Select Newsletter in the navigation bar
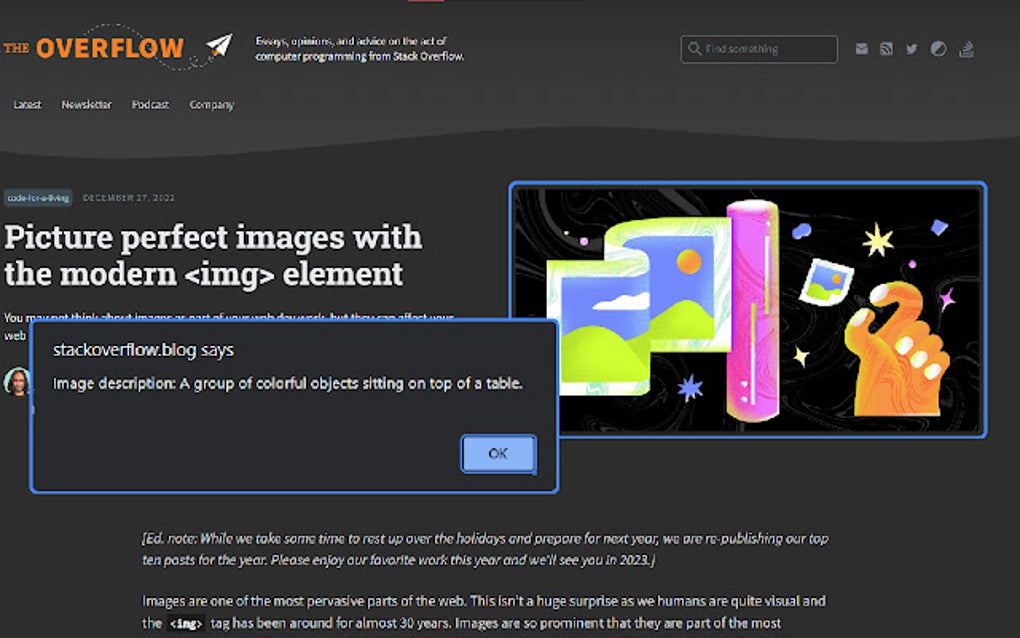Screen dimensions: 1020x638 (86, 104)
